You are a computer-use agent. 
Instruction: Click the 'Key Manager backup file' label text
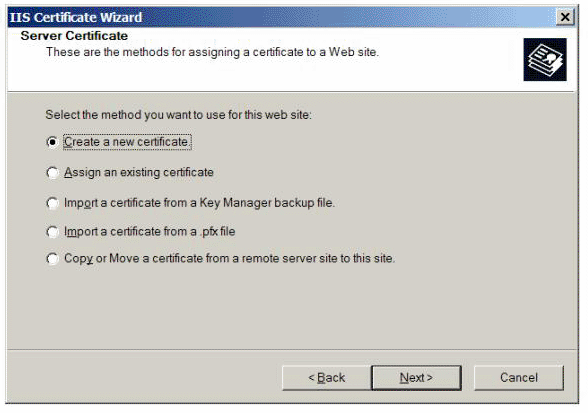pos(267,203)
